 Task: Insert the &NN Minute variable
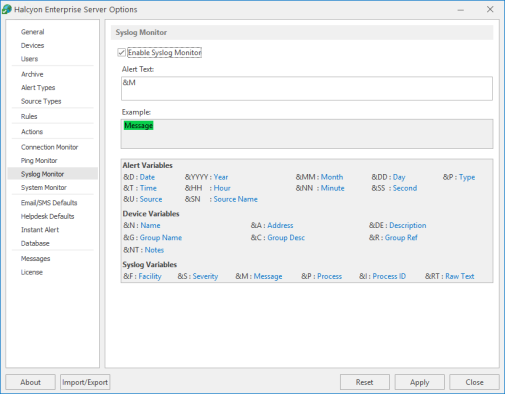pyautogui.click(x=332, y=188)
